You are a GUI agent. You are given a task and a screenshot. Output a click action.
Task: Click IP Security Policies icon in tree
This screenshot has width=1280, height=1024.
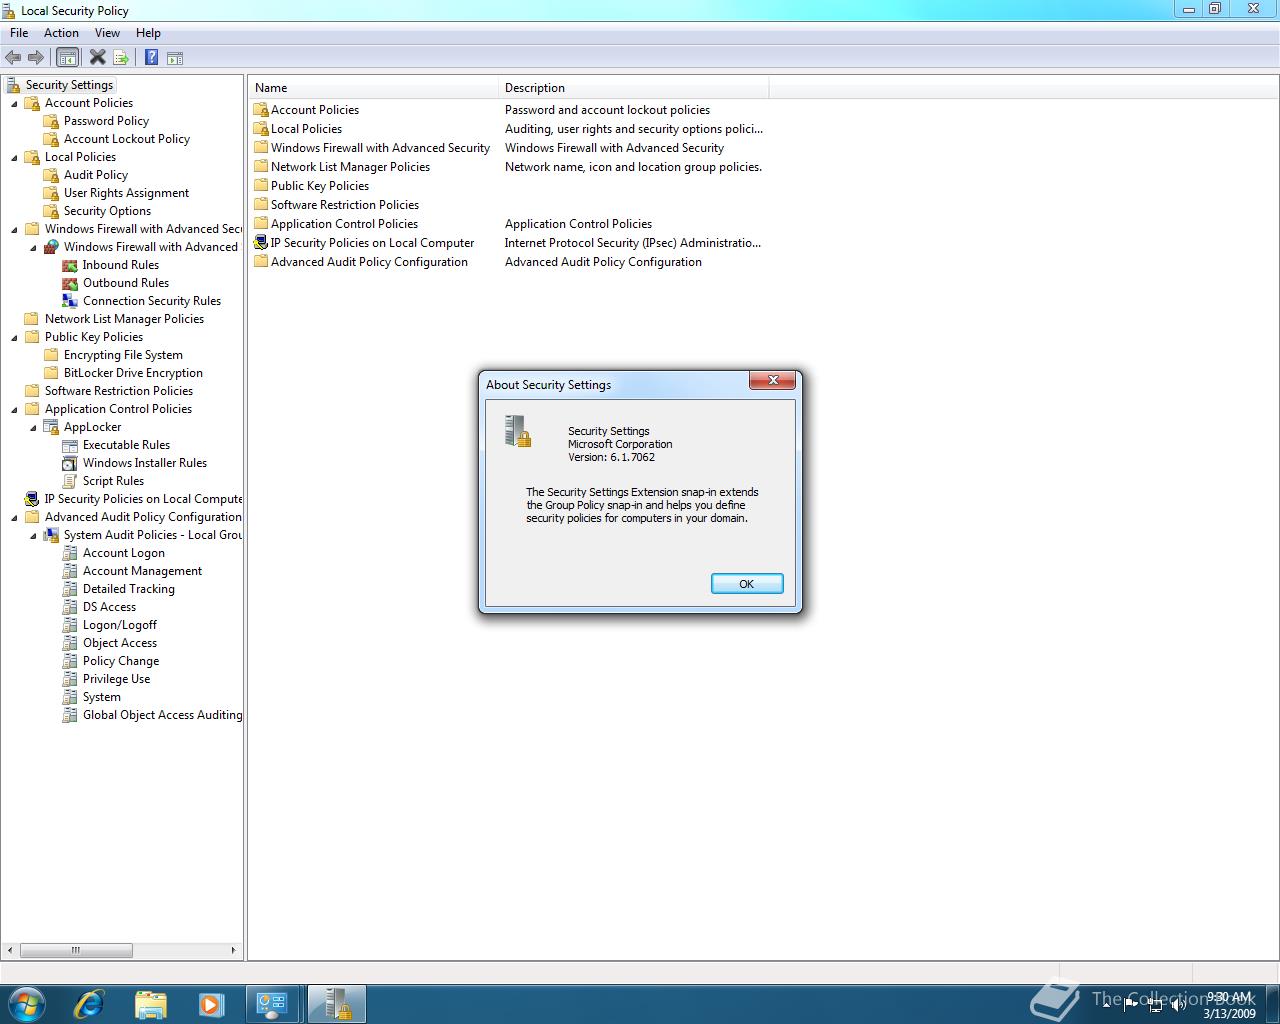(x=32, y=499)
